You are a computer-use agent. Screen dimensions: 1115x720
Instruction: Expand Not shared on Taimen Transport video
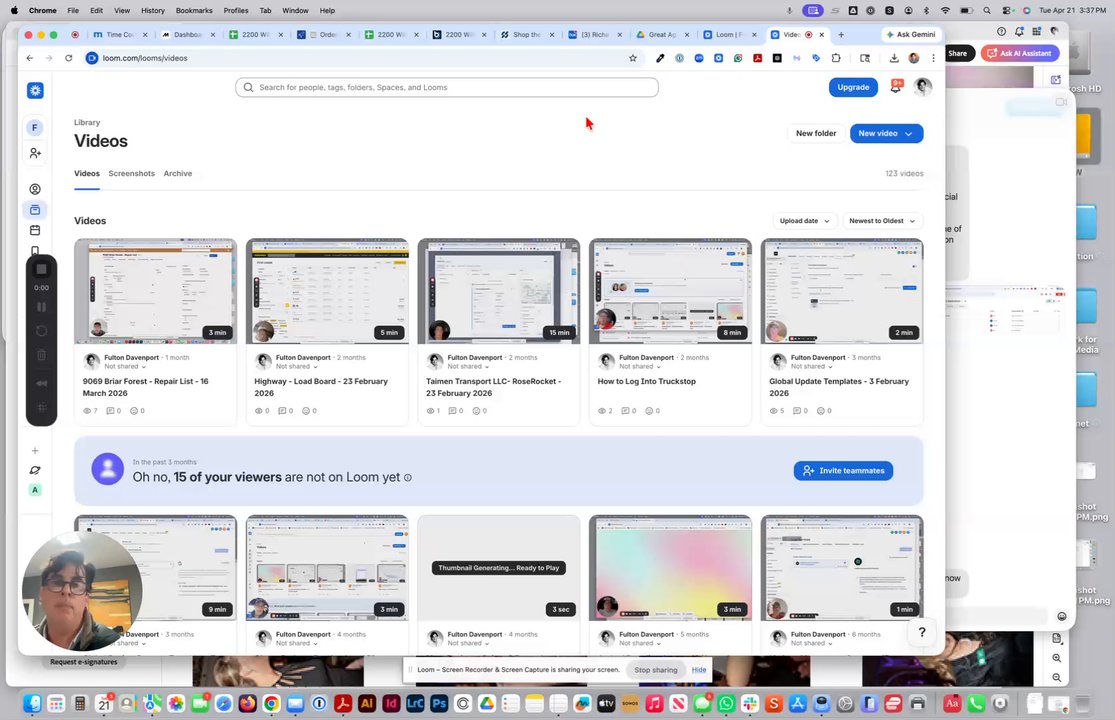(468, 367)
